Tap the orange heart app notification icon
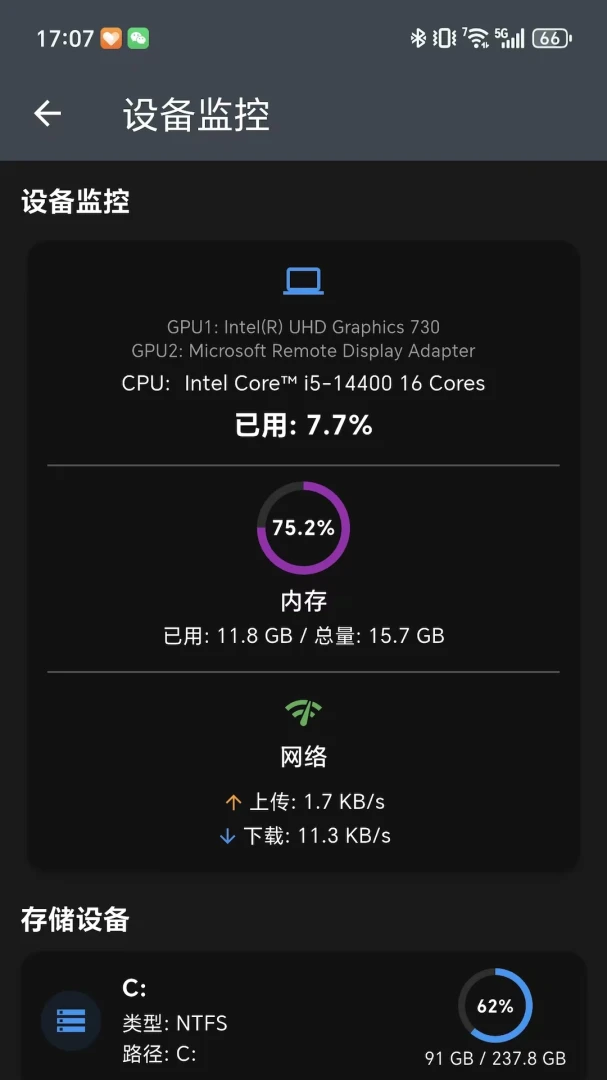 click(x=111, y=39)
